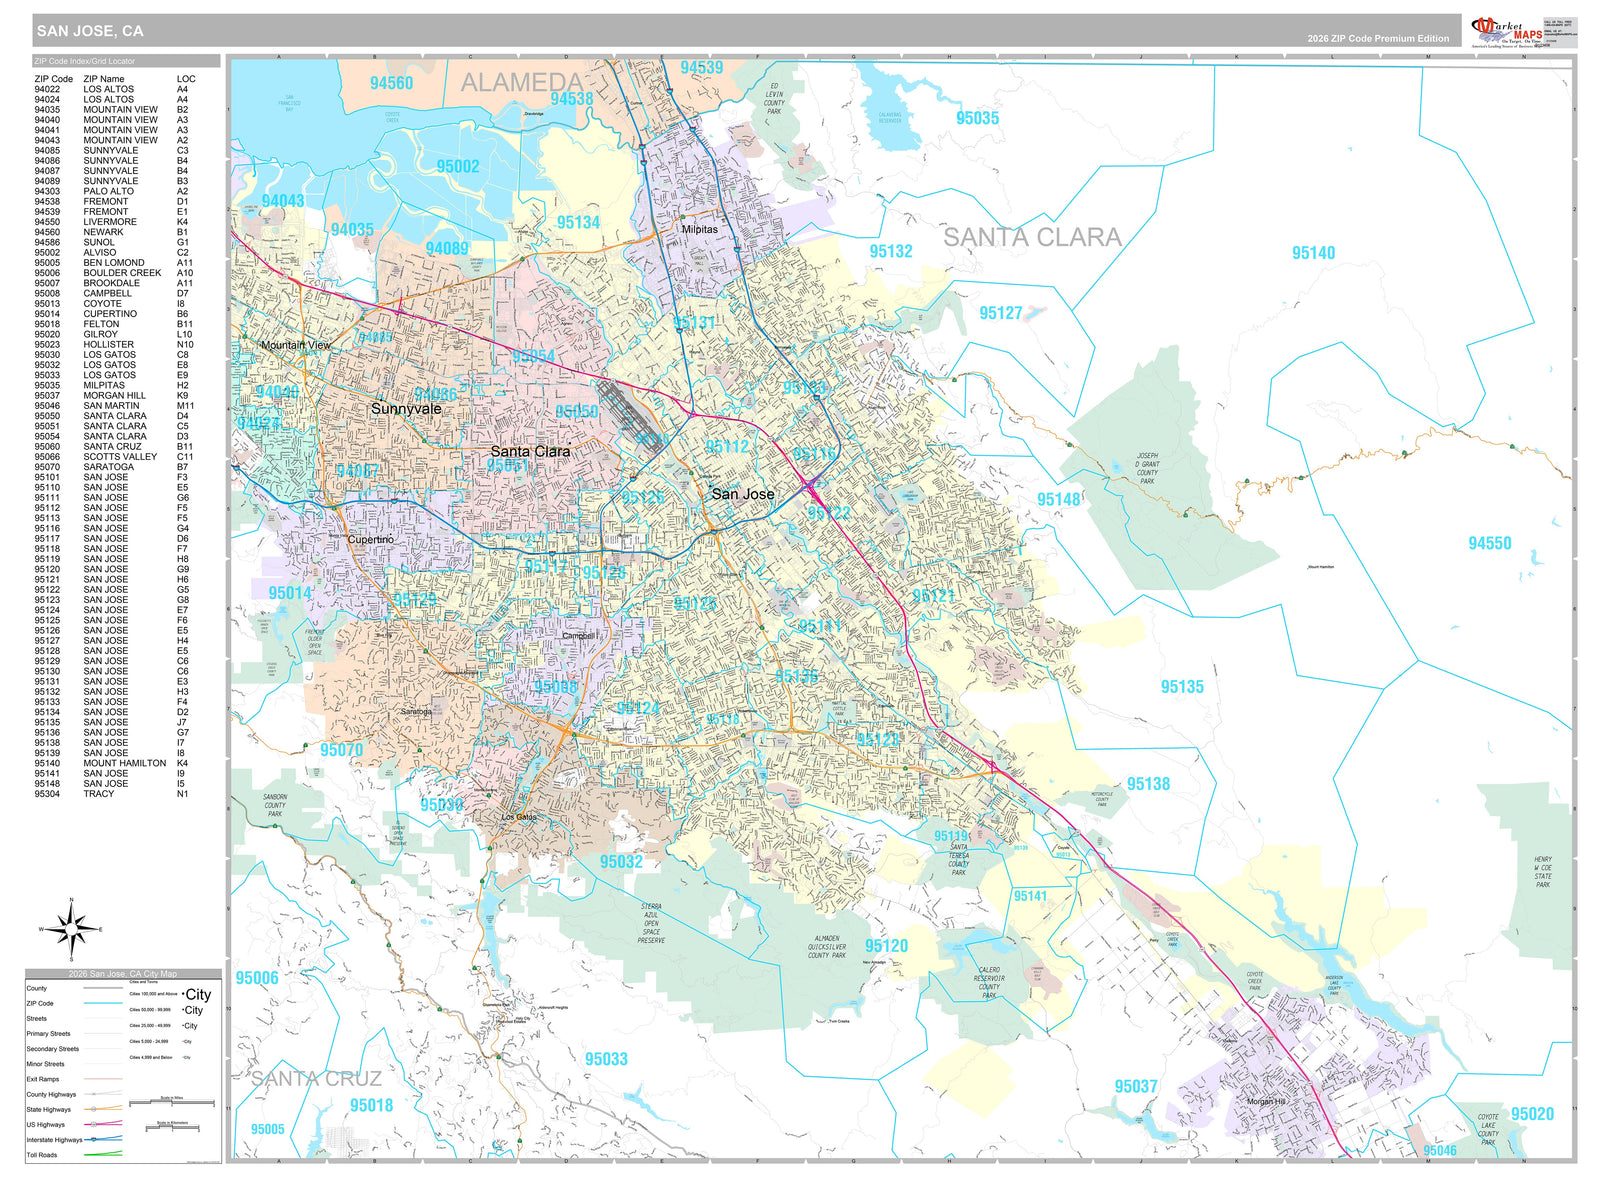Select the blue 95037 ZIP label on the map
Screen dimensions: 1600x1179
[1136, 1086]
